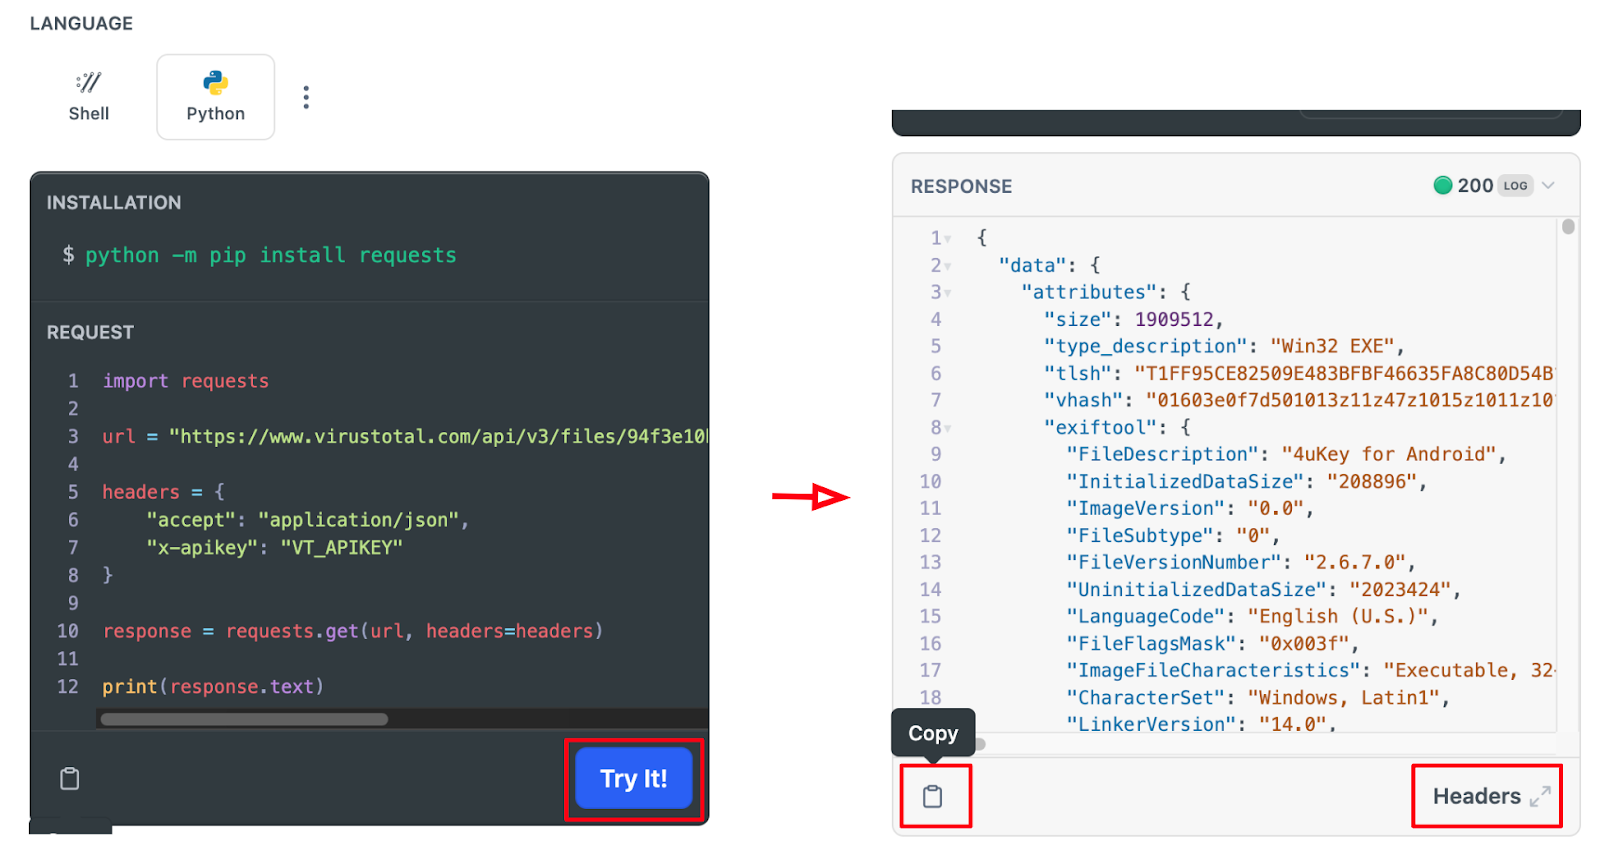Collapse the root object on response line 1

click(948, 239)
